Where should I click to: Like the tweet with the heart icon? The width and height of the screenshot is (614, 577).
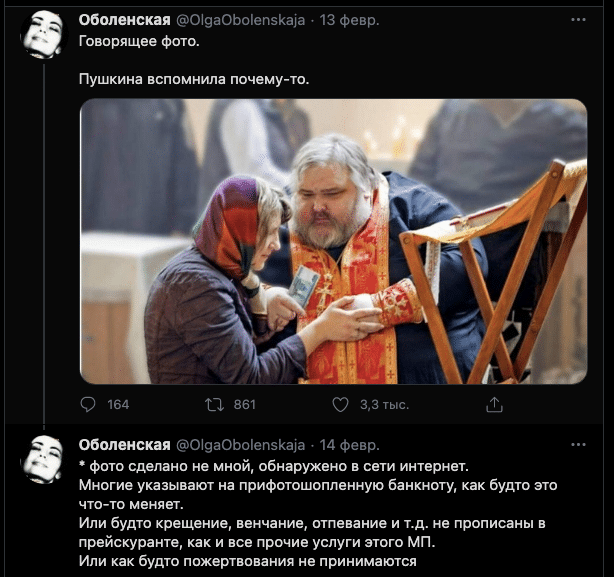(340, 404)
